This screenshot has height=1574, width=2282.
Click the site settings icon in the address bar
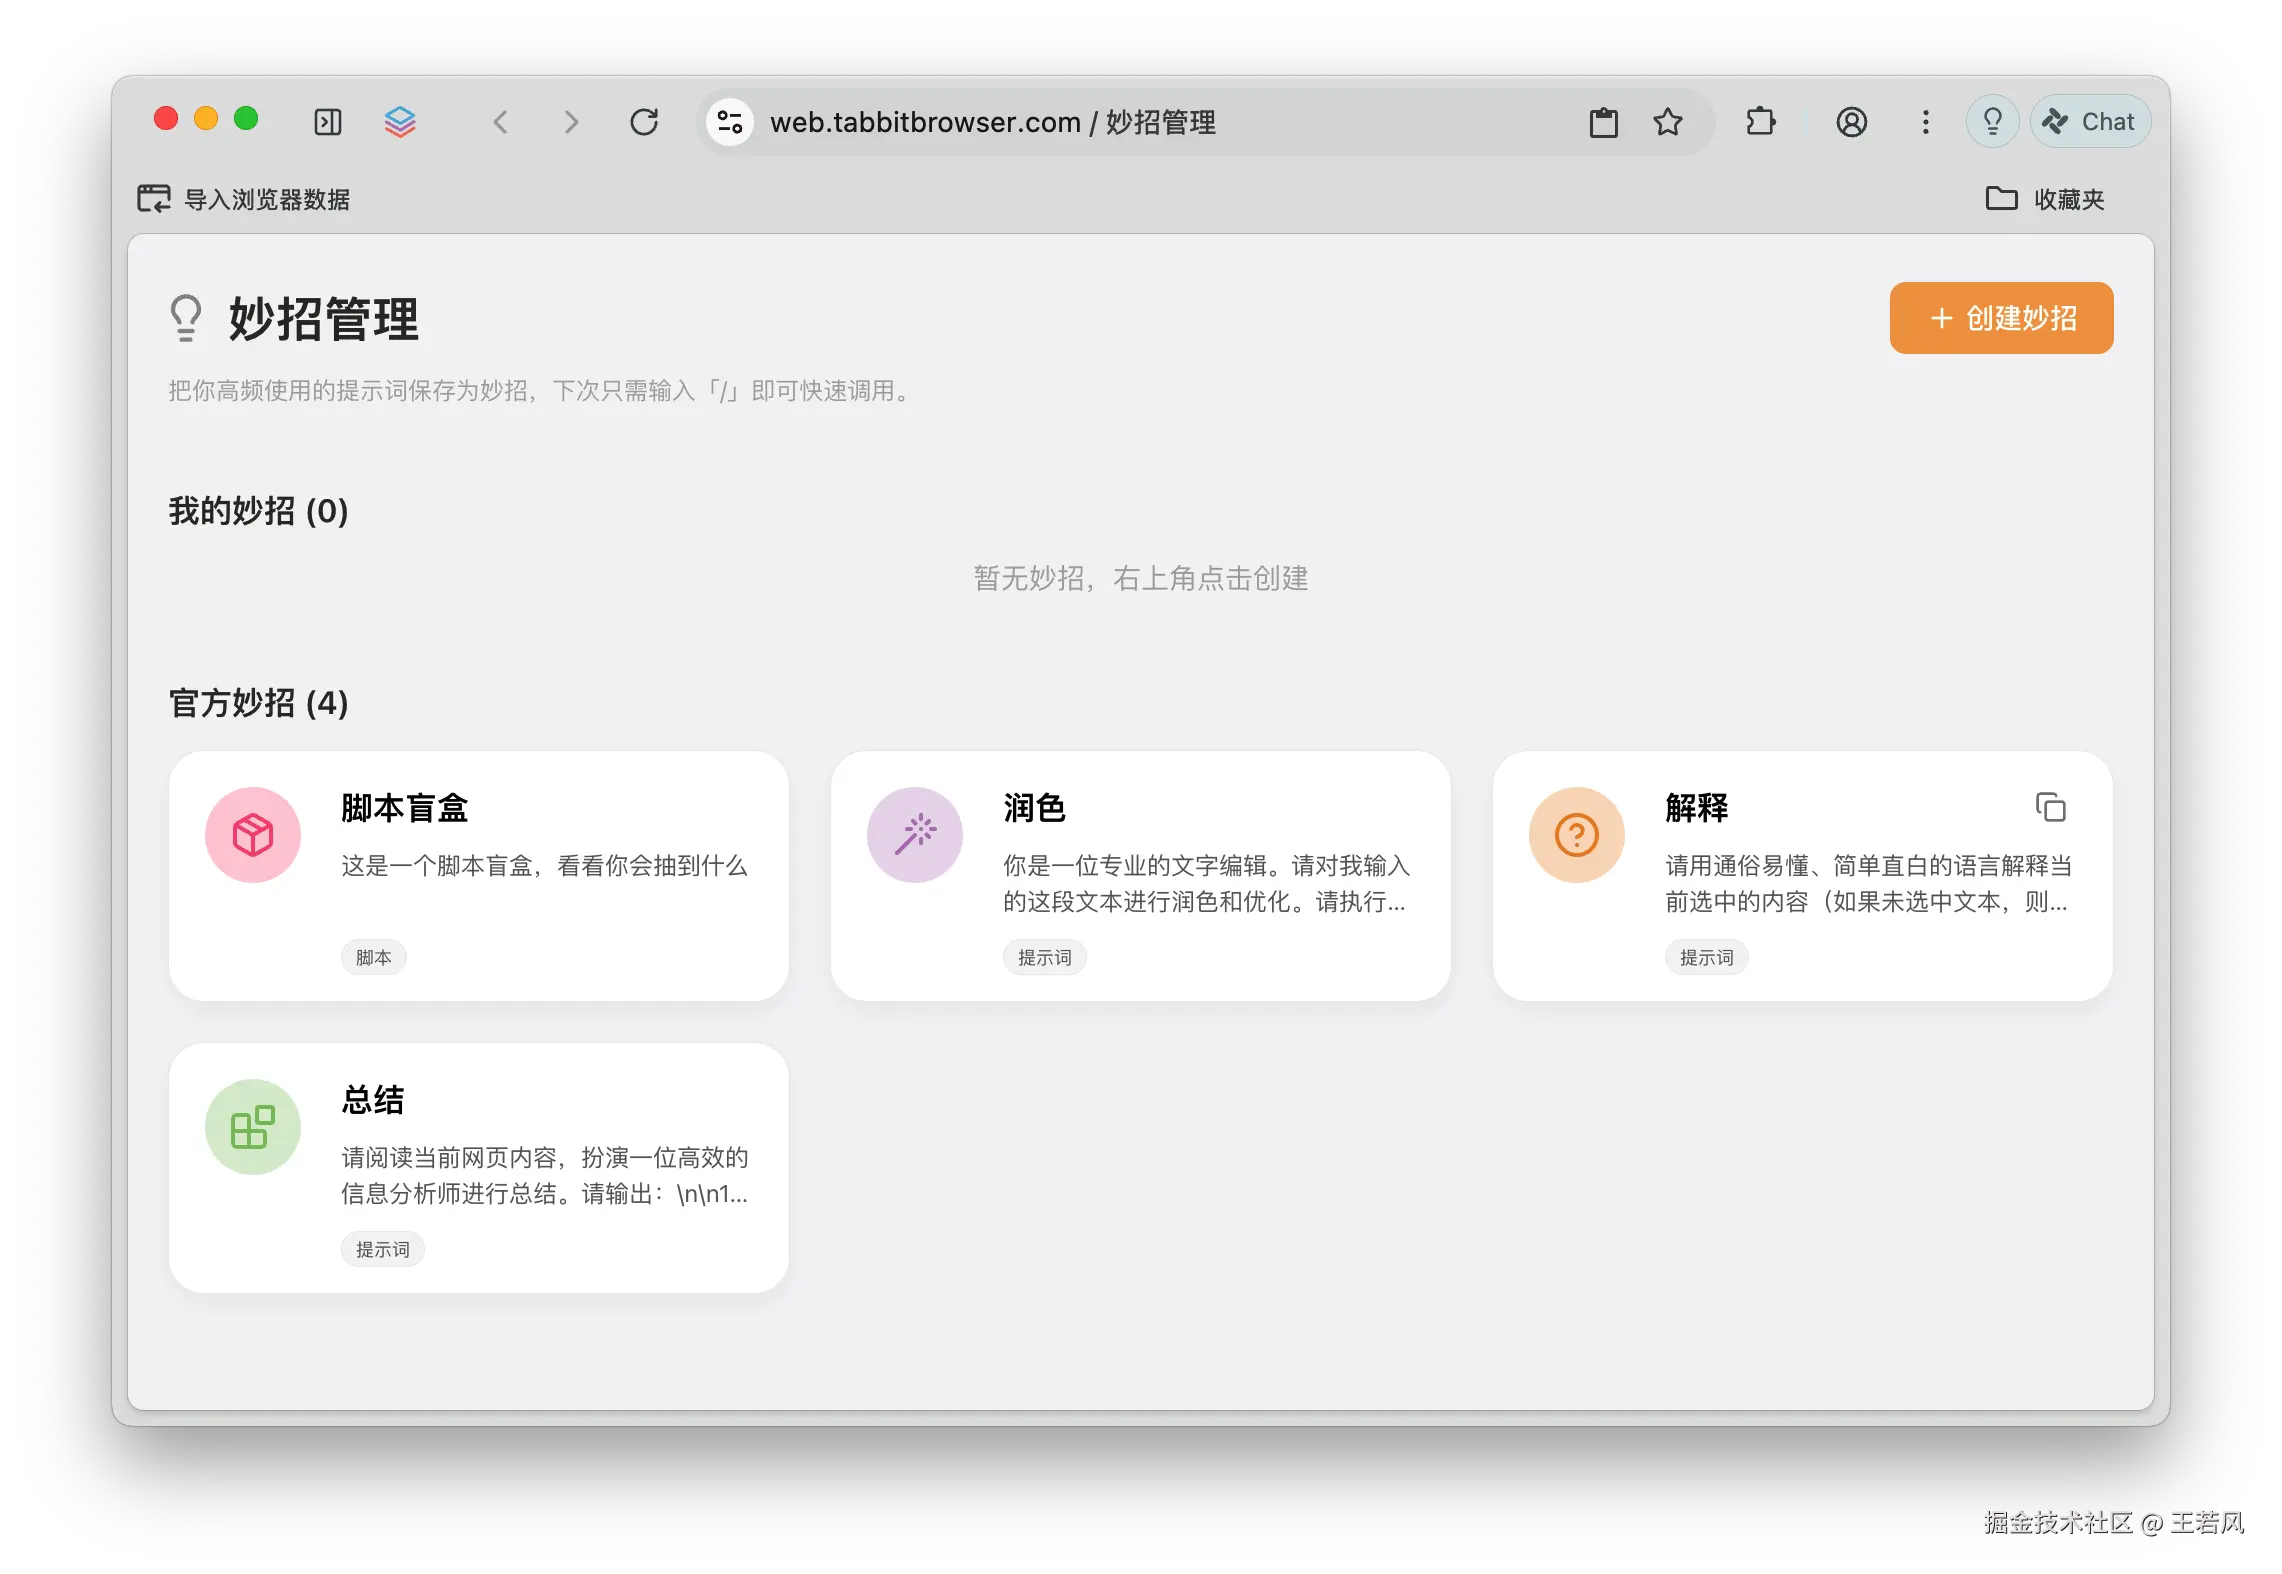730,122
